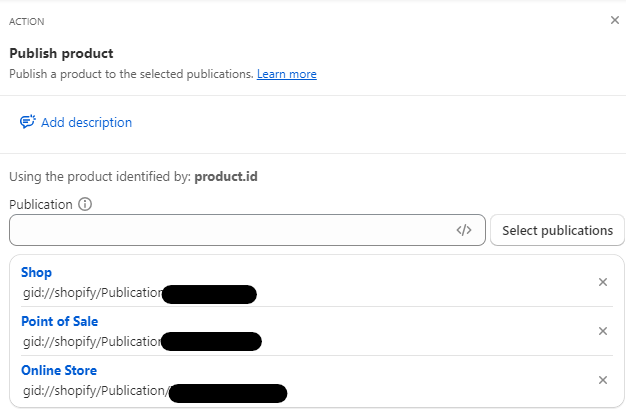Click the info icon next to Publication
Image resolution: width=626 pixels, height=415 pixels.
coord(85,204)
